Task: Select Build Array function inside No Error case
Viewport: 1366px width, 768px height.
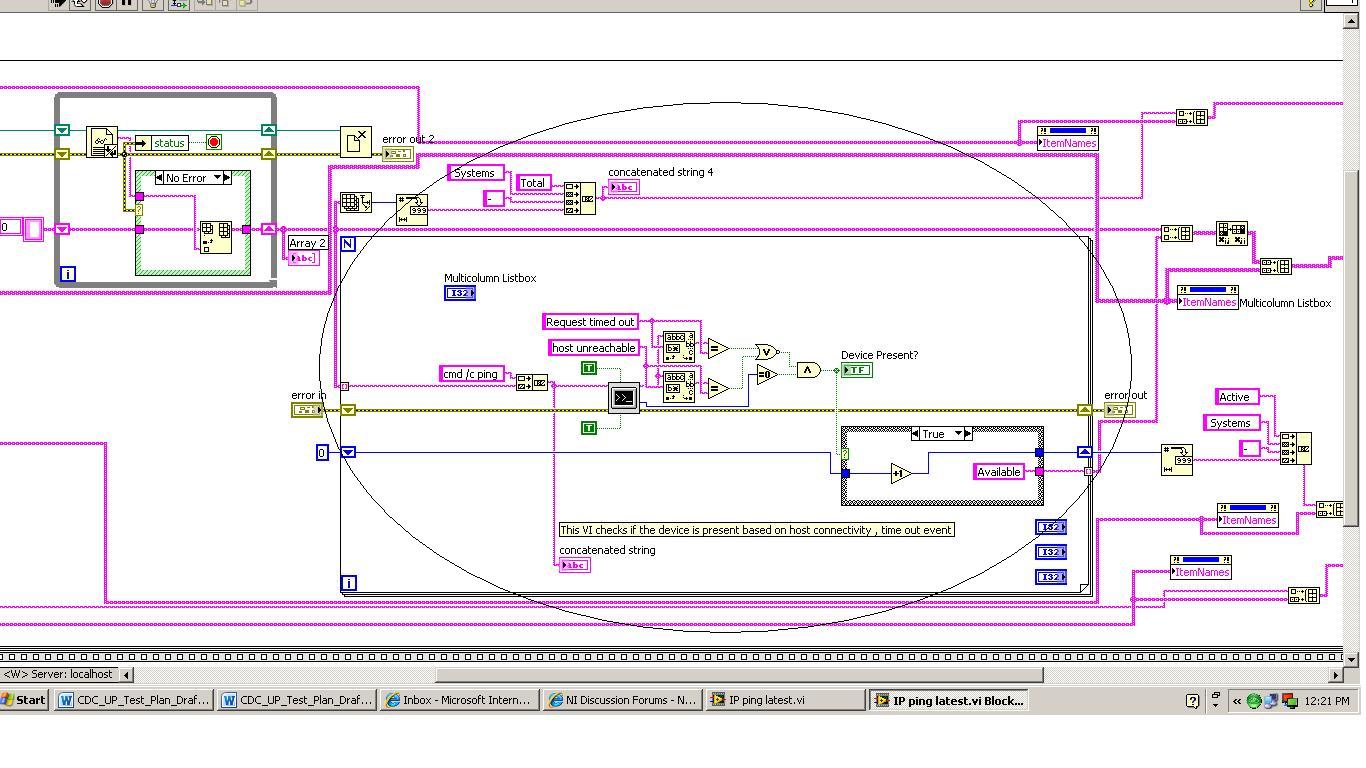Action: (x=216, y=237)
